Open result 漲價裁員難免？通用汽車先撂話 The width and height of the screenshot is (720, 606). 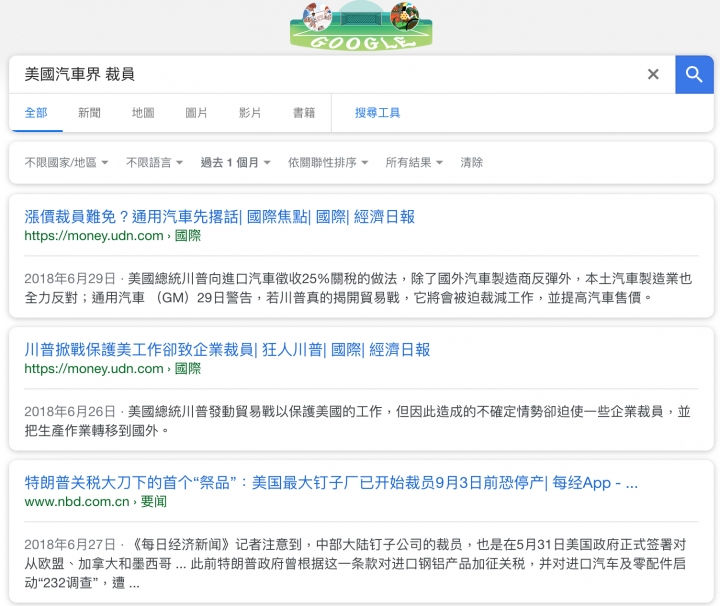(x=219, y=217)
